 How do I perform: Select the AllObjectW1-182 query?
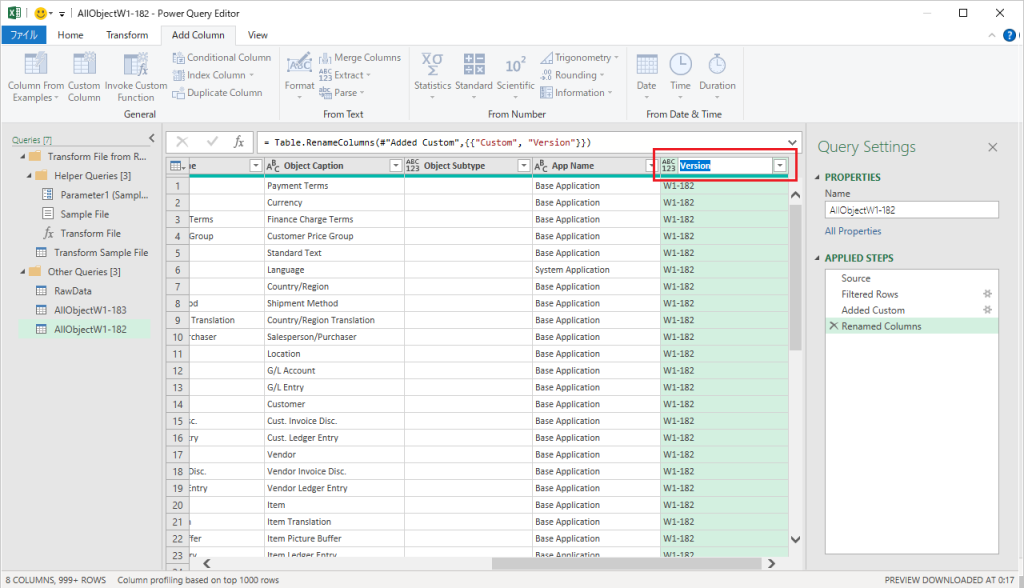(85, 329)
